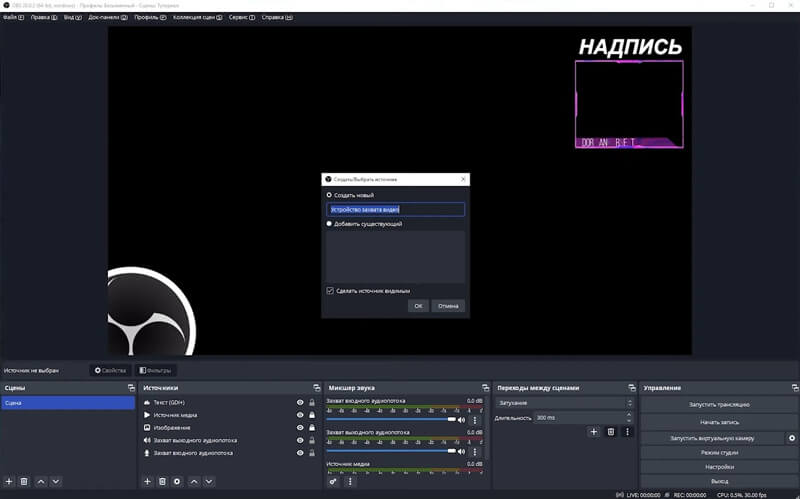Screen dimensions: 800x499
Task: Open three-dot menu of first mixer channel
Action: tap(475, 420)
